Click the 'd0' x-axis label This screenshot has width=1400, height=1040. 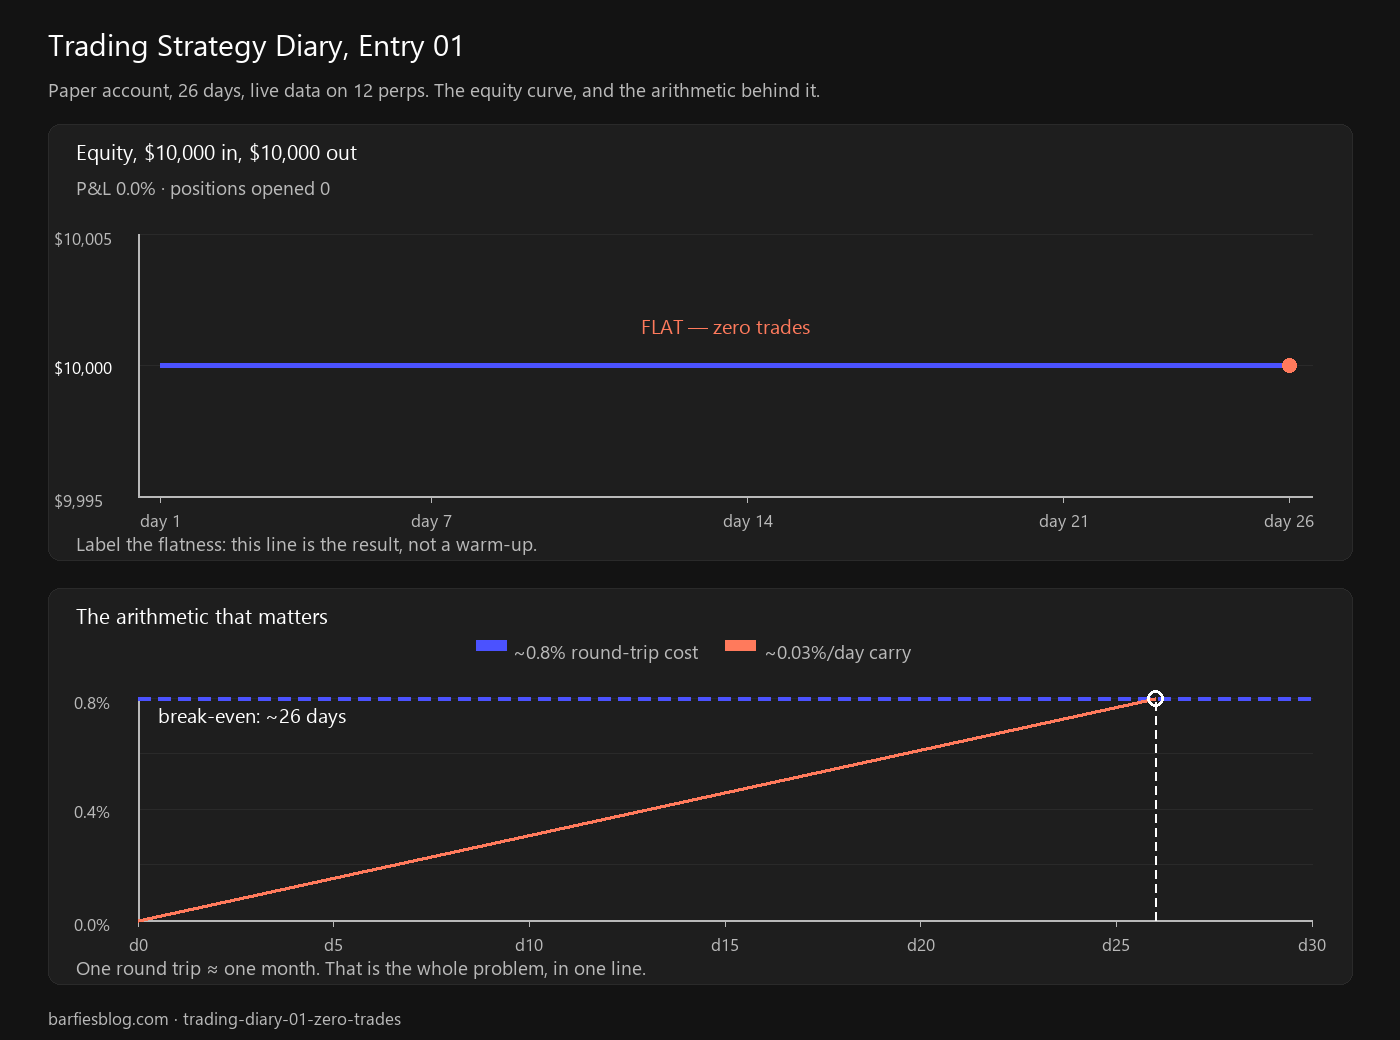pos(139,945)
